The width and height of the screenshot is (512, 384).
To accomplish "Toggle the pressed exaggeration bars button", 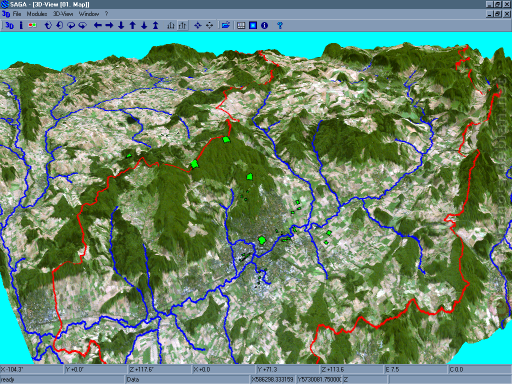I will 182,25.
